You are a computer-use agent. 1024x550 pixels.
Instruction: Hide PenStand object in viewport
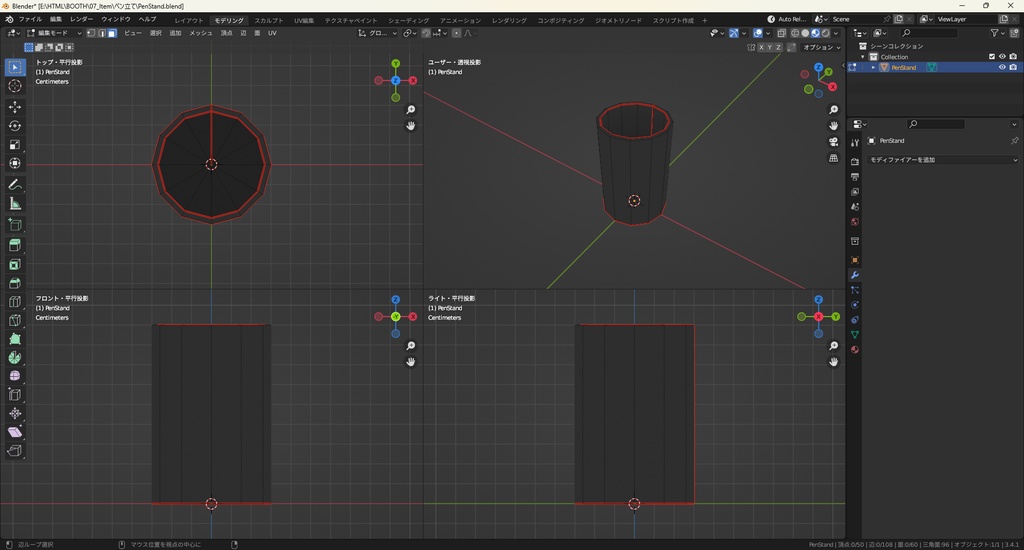tap(1002, 68)
